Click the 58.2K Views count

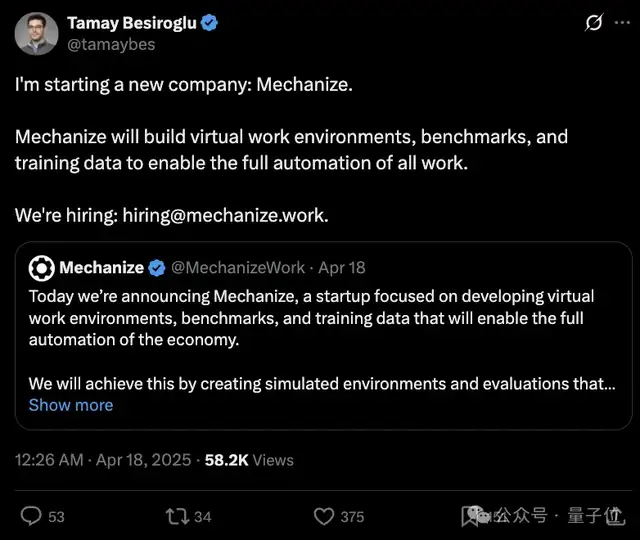pyautogui.click(x=249, y=460)
